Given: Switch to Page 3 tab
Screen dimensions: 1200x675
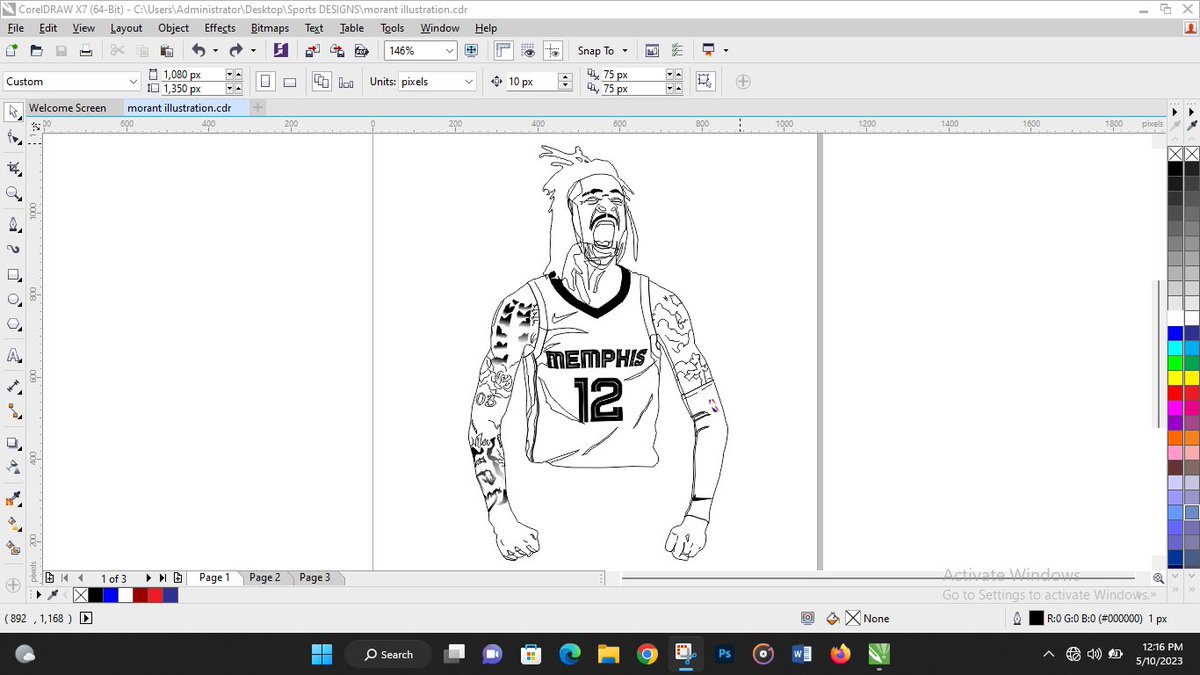Looking at the screenshot, I should 314,577.
